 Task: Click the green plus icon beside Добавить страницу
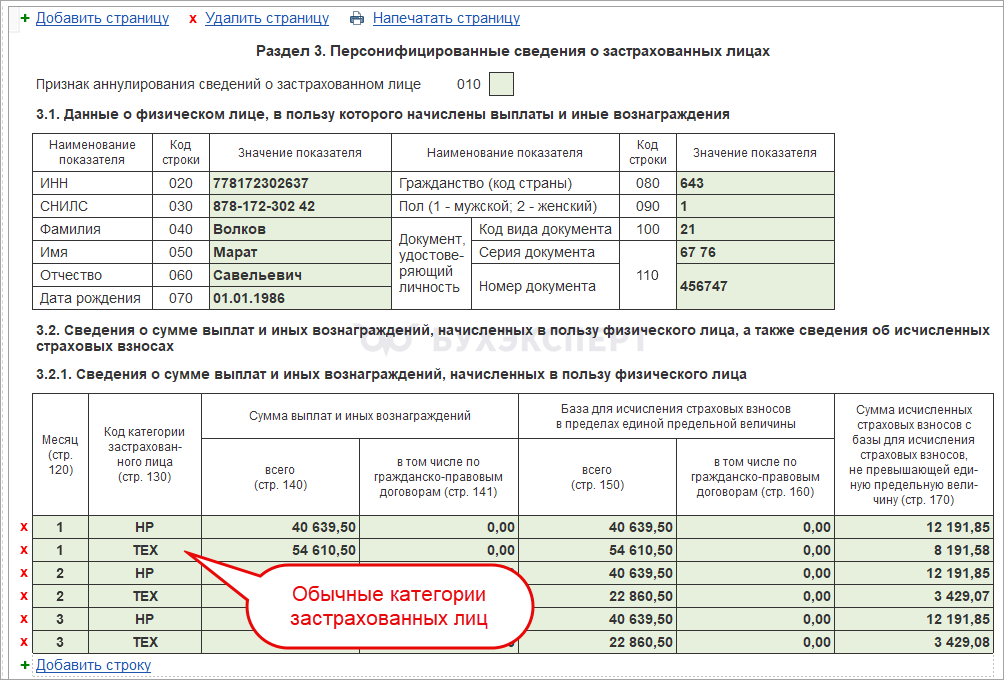click(x=25, y=19)
